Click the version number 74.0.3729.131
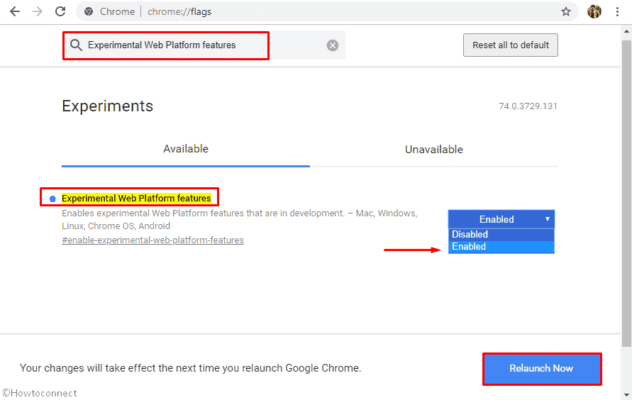632x400 pixels. (x=528, y=106)
